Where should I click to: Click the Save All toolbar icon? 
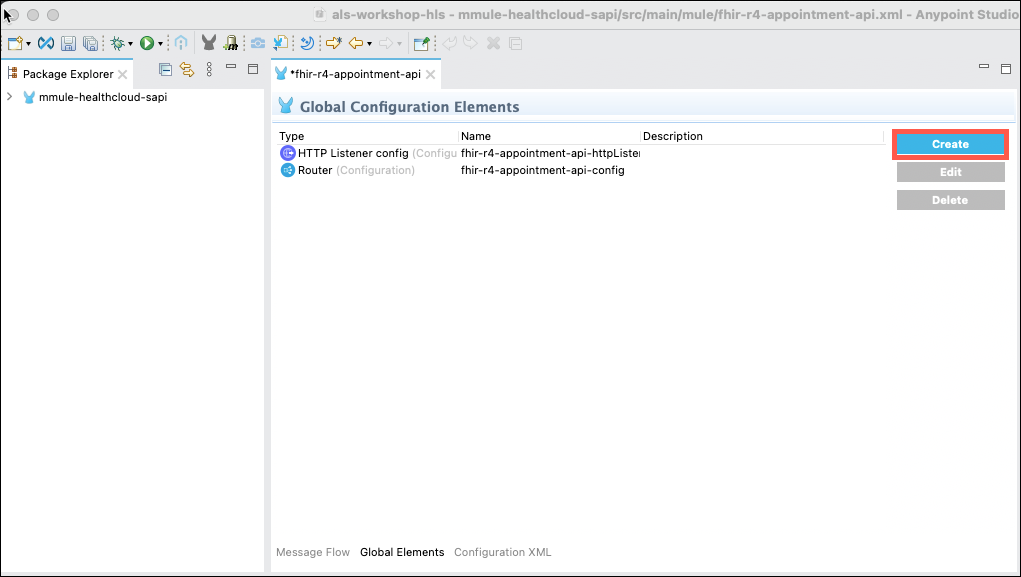pos(90,44)
